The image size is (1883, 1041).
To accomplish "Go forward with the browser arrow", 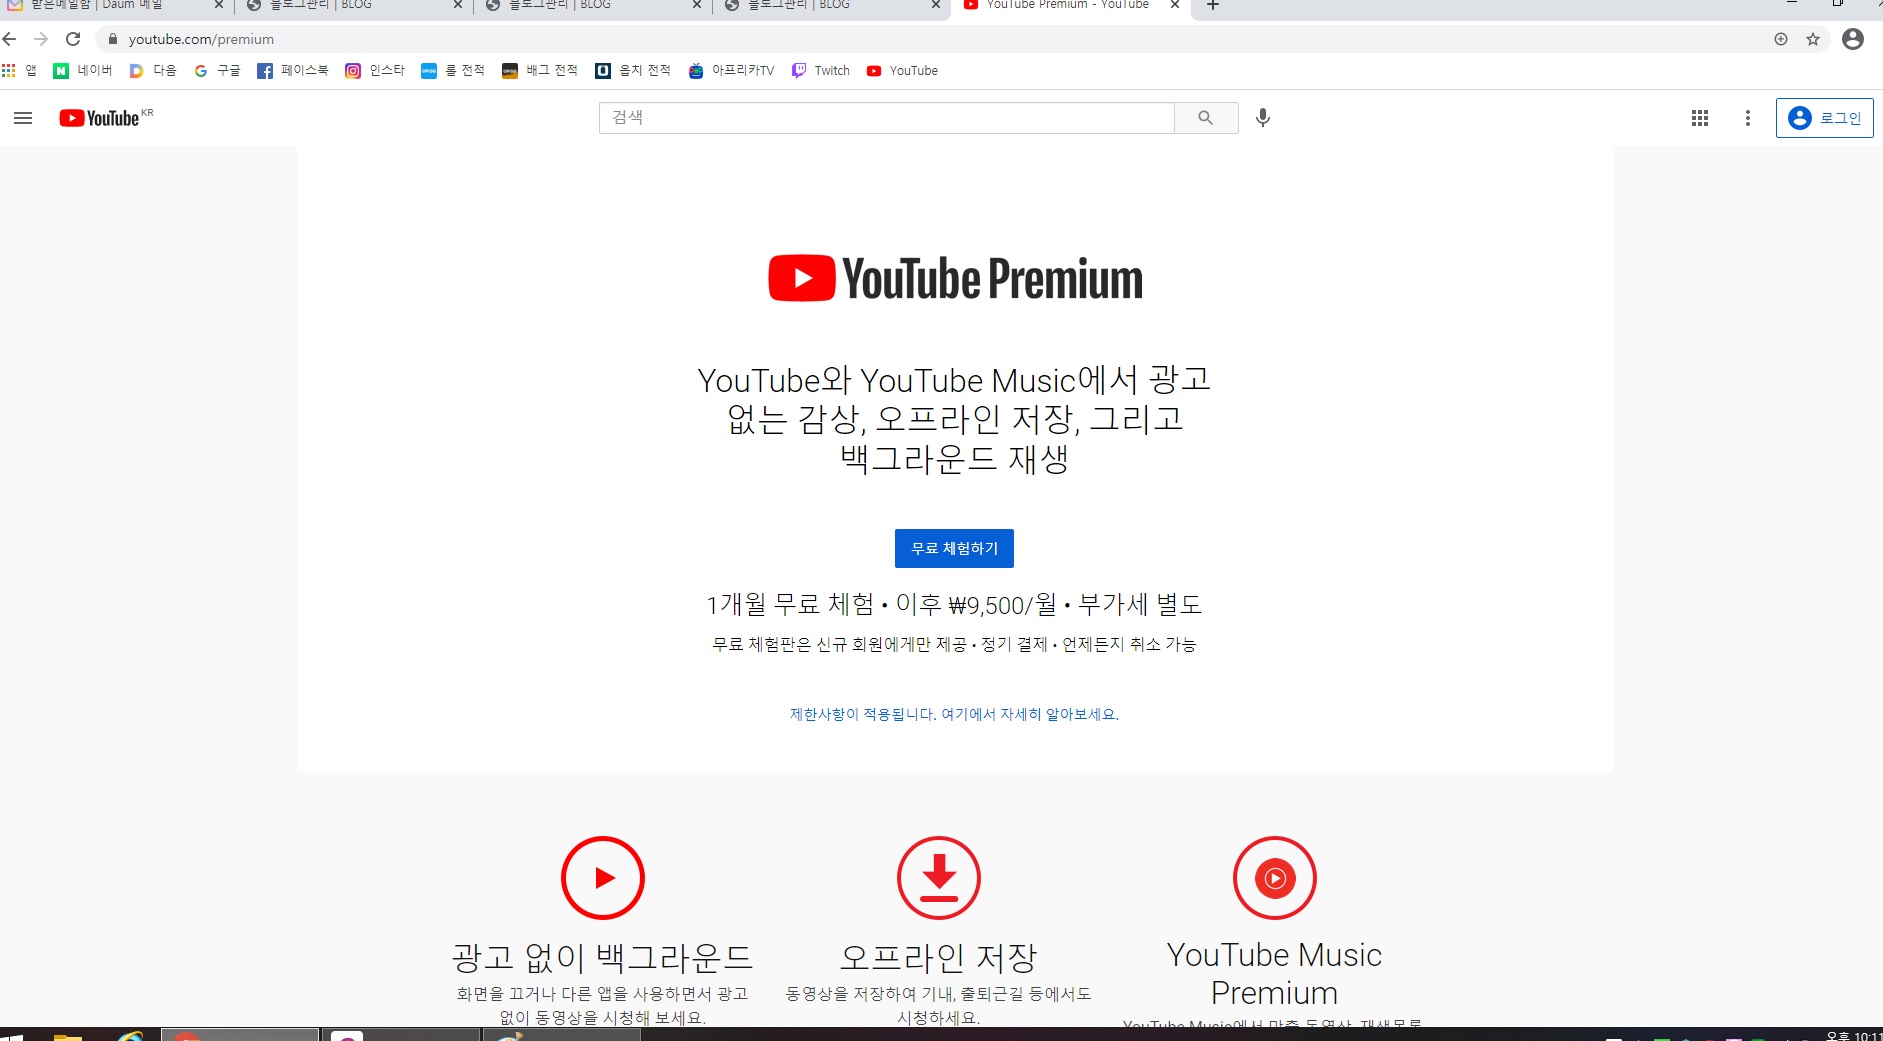I will [41, 39].
